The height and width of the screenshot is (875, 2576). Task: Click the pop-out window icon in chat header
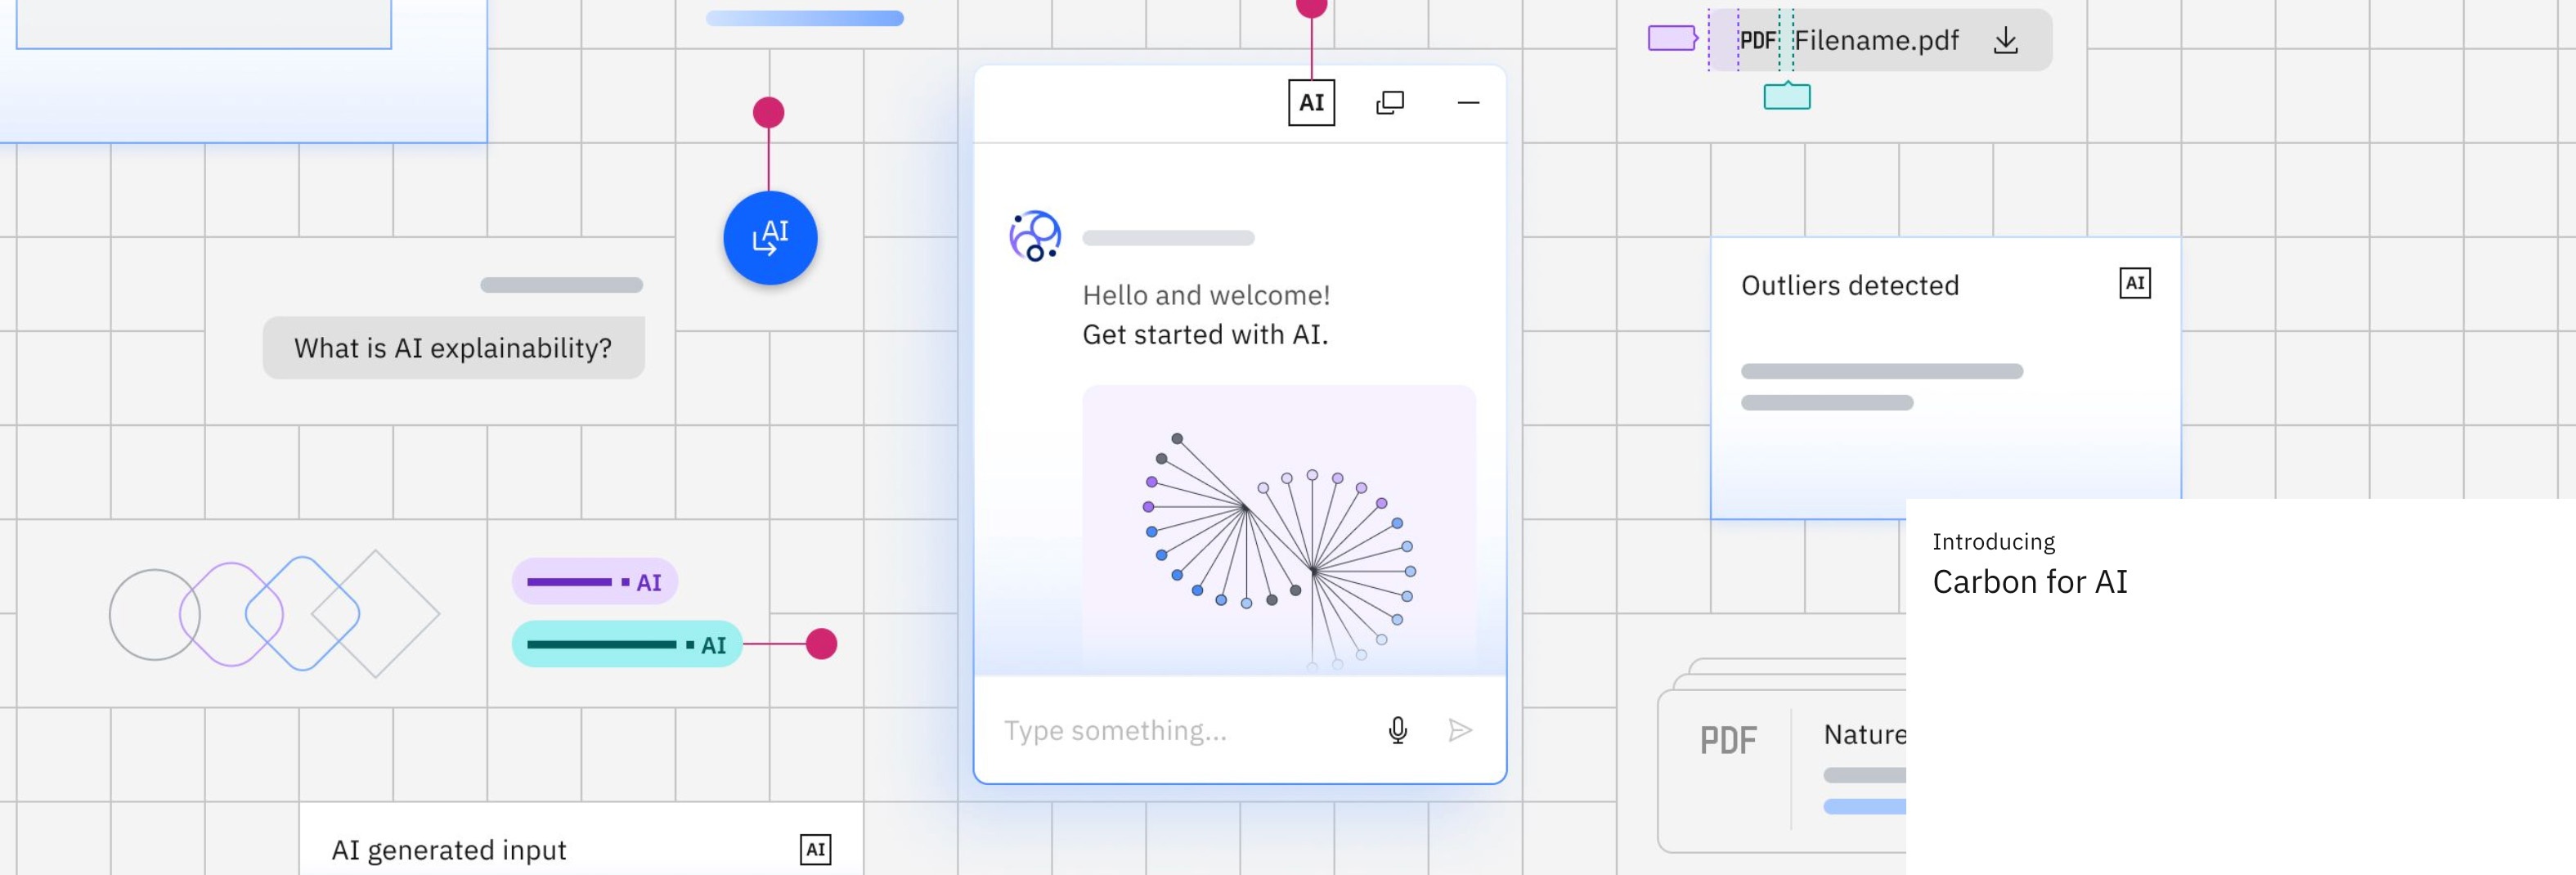click(x=1390, y=102)
